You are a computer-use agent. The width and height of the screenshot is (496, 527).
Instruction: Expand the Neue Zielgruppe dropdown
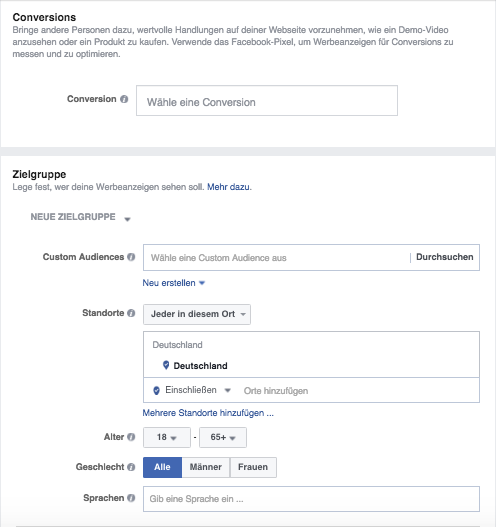tap(80, 217)
